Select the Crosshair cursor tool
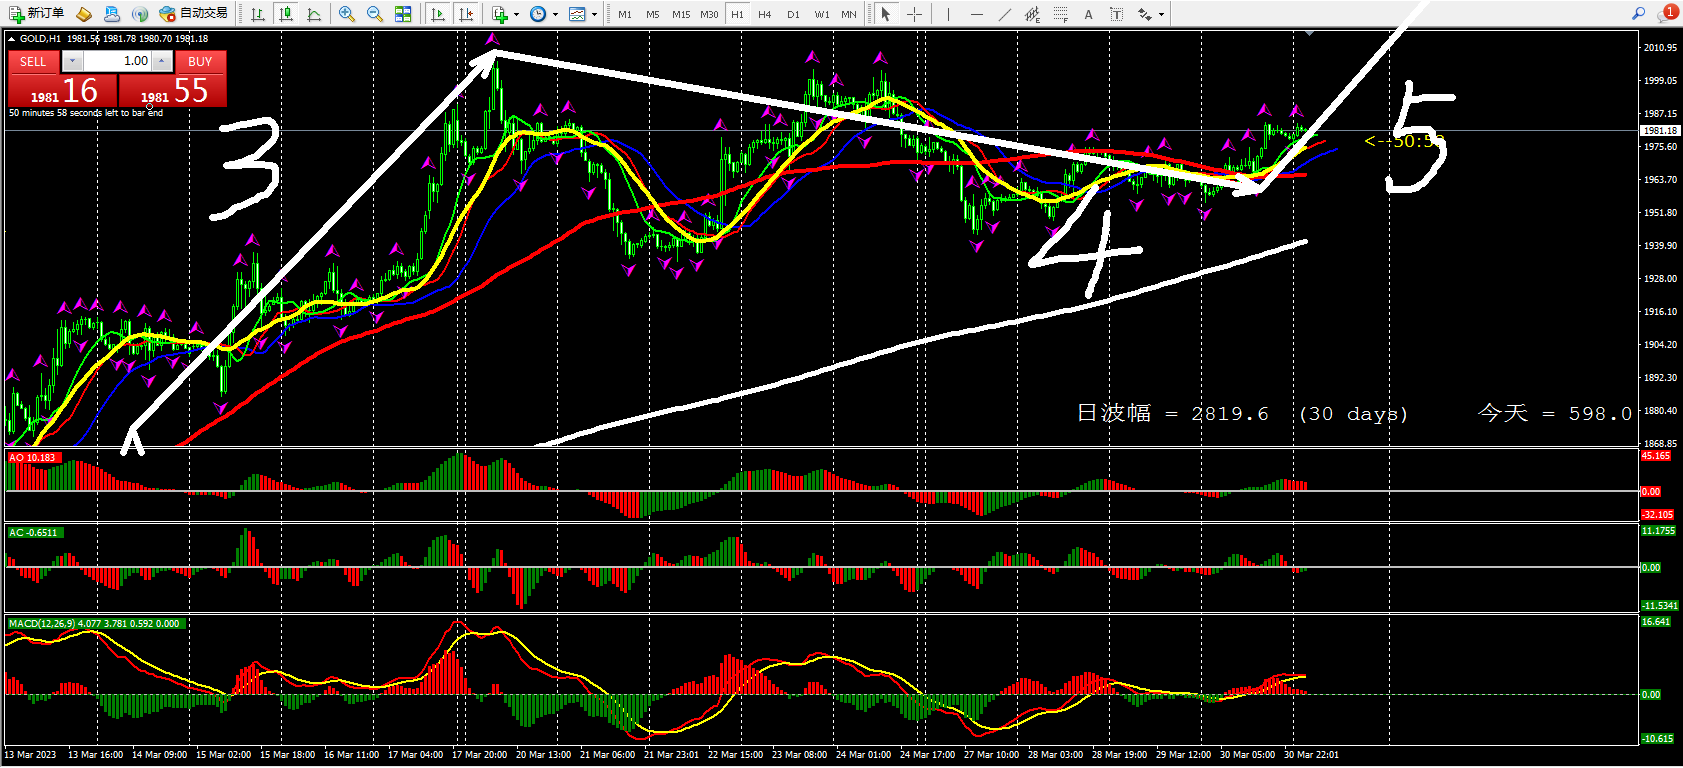This screenshot has width=1683, height=768. [x=914, y=14]
